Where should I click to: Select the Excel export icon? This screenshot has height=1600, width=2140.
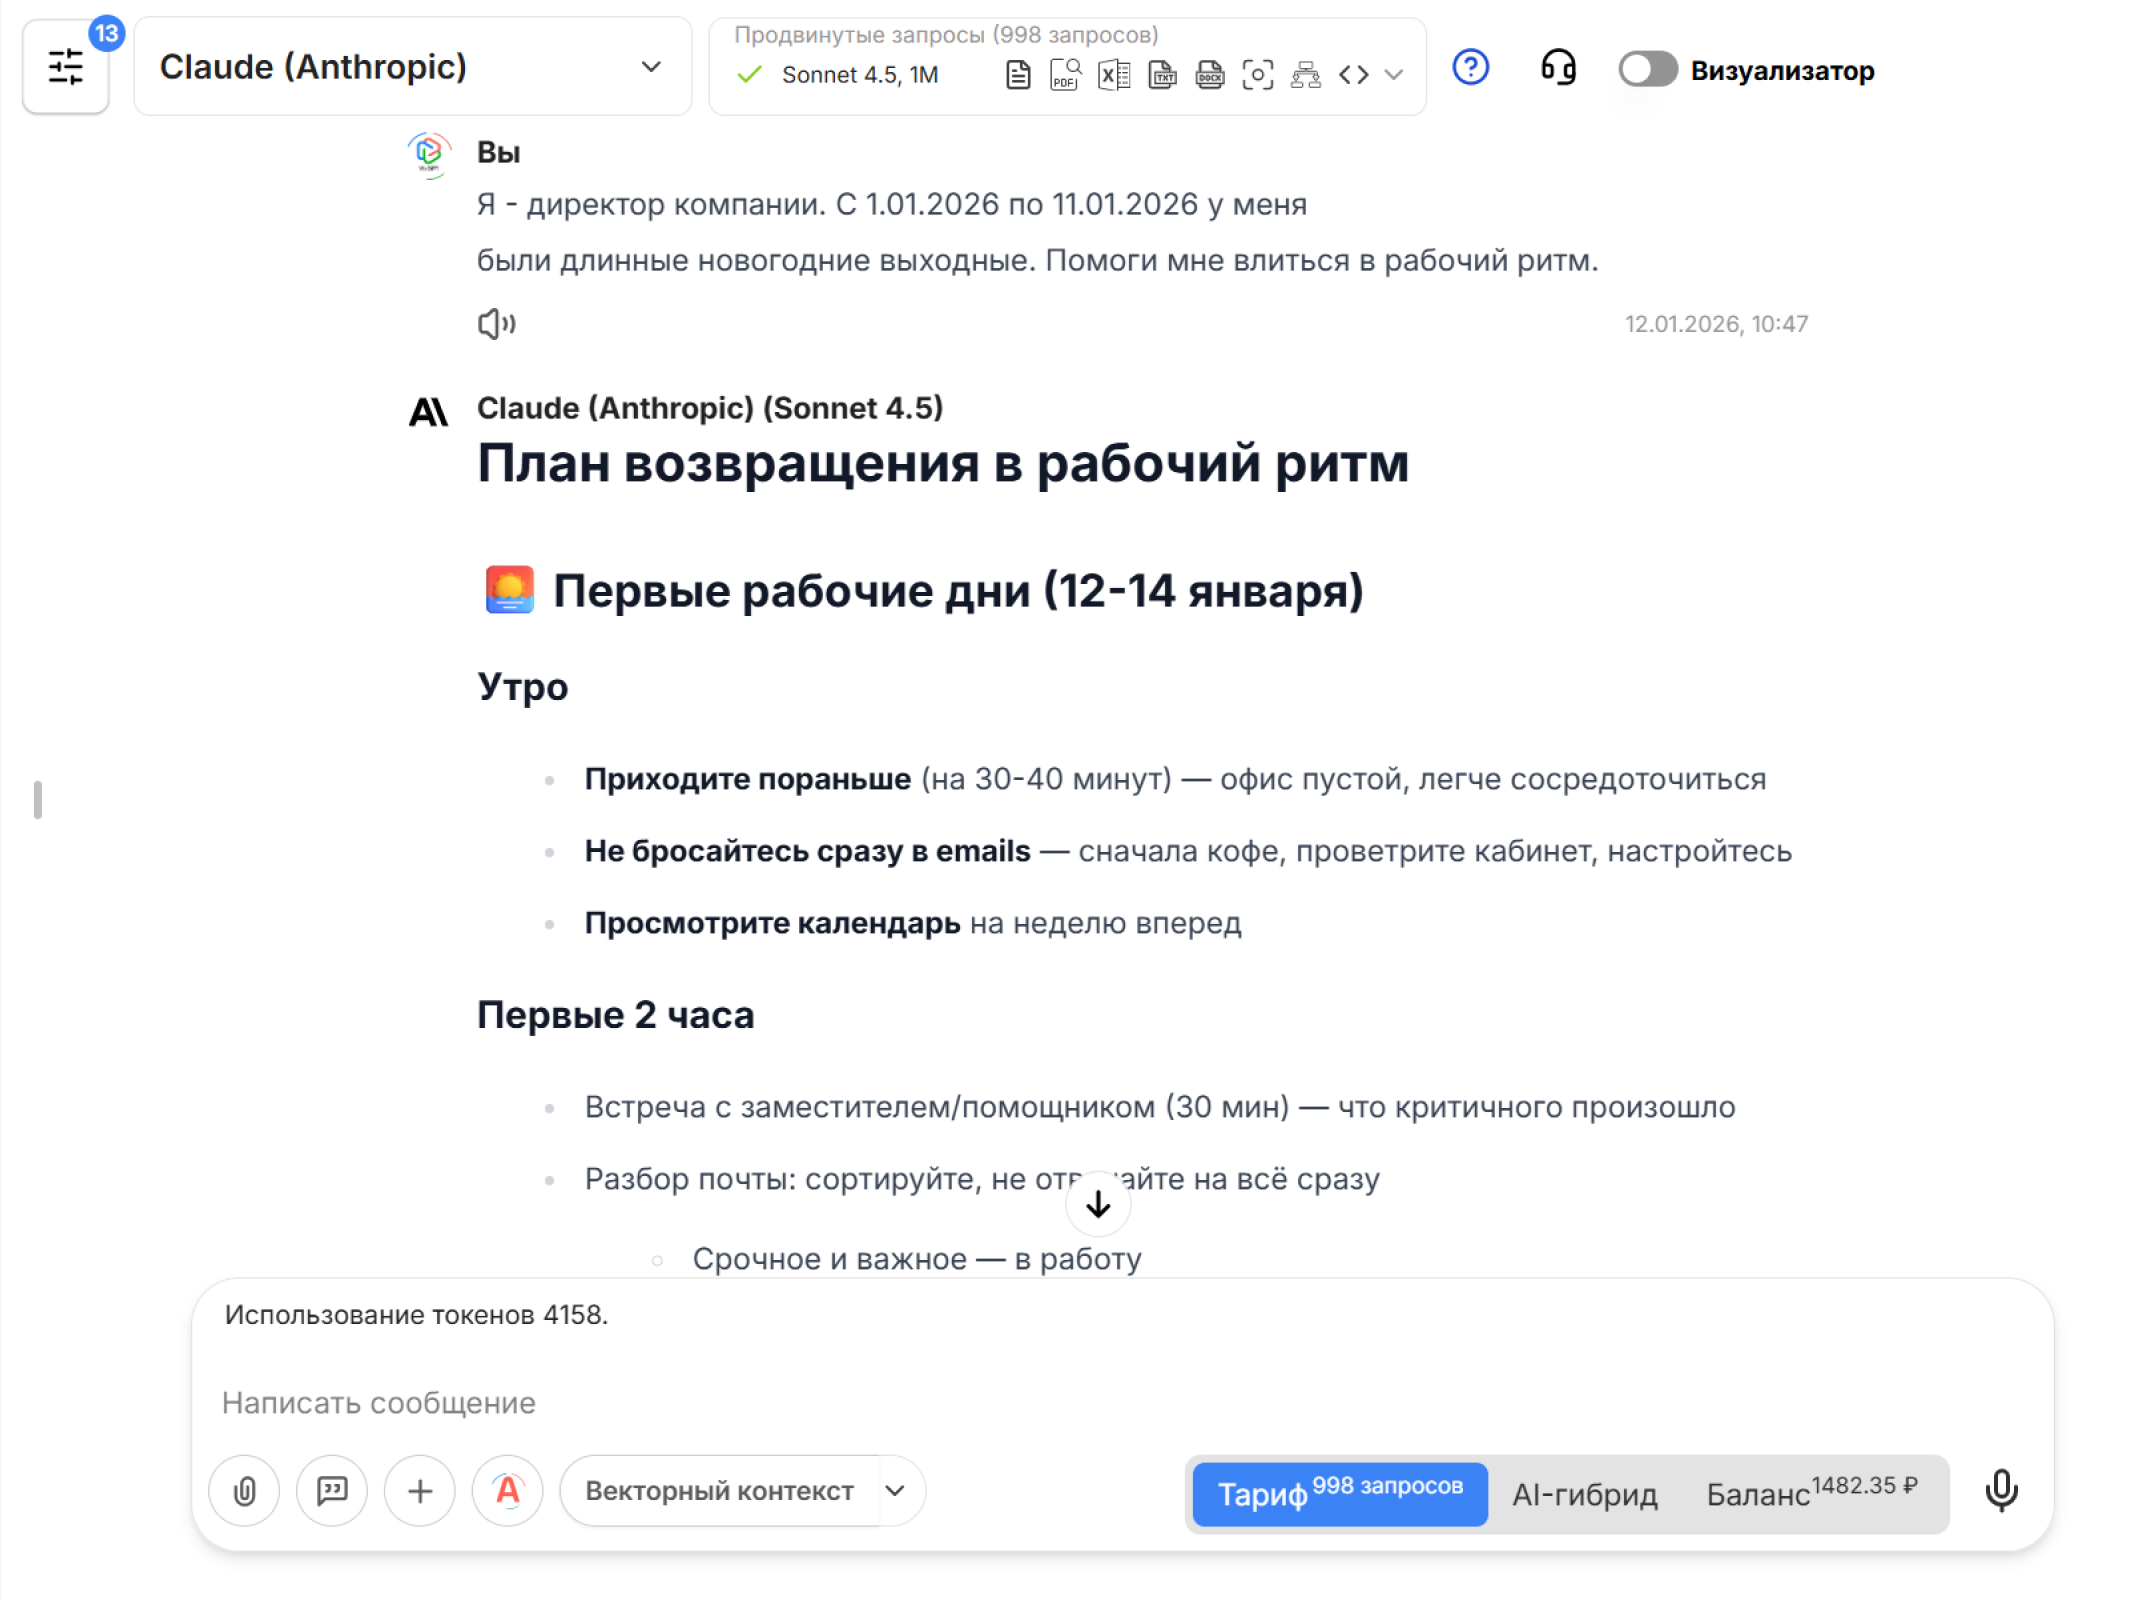coord(1113,74)
